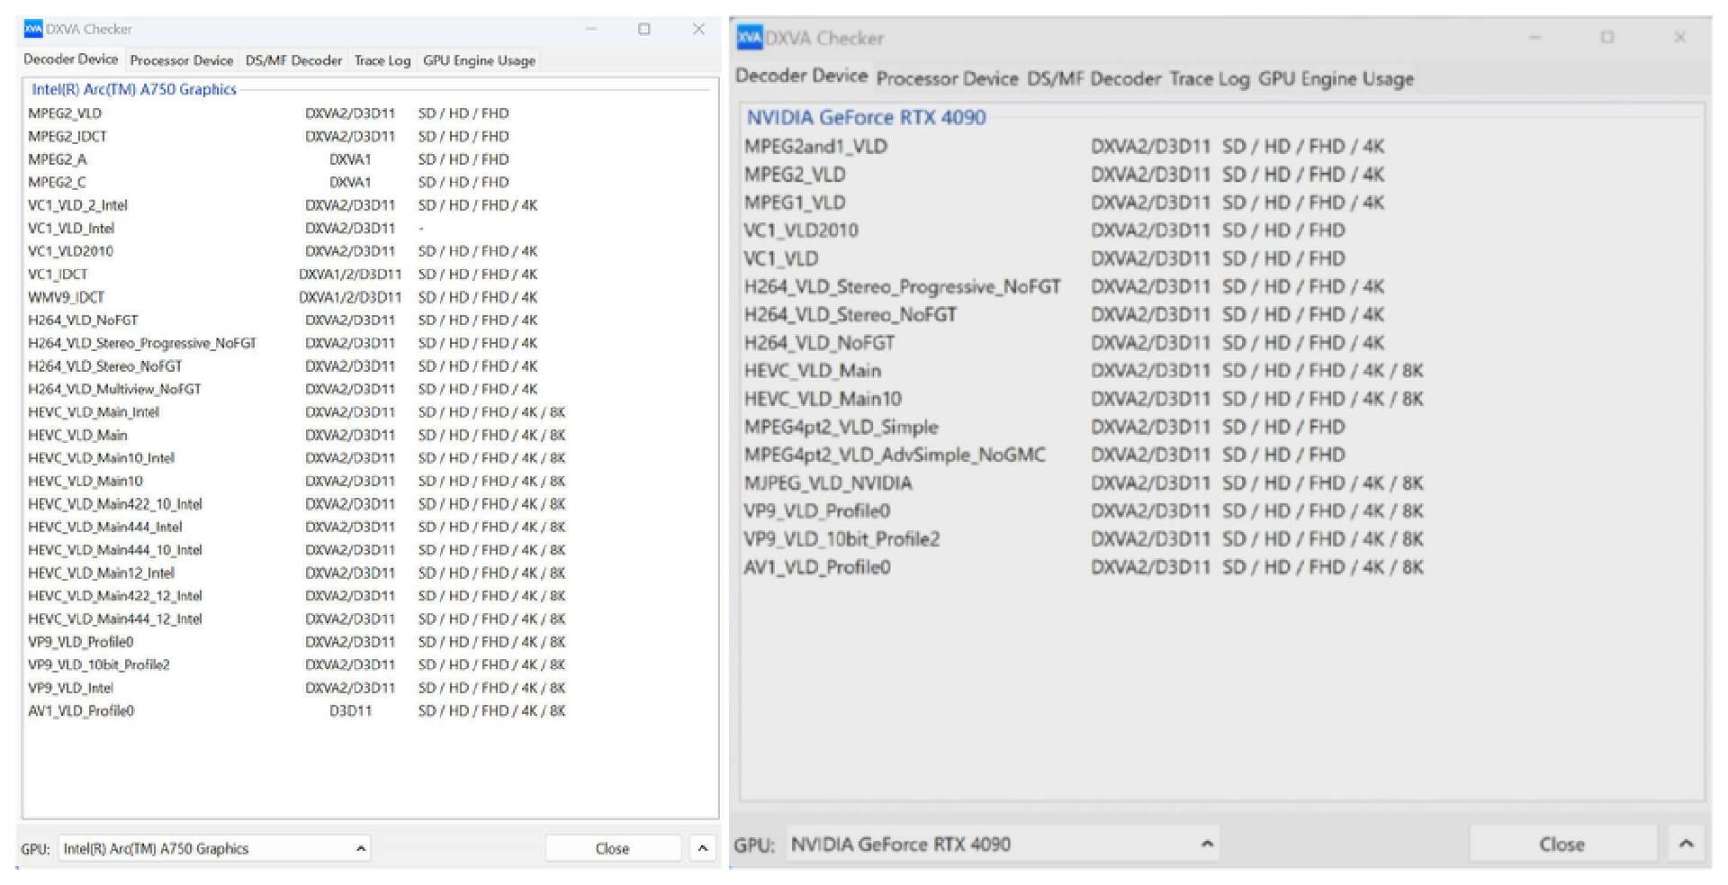Select Decoder Device tab in NVIDIA window

[802, 76]
